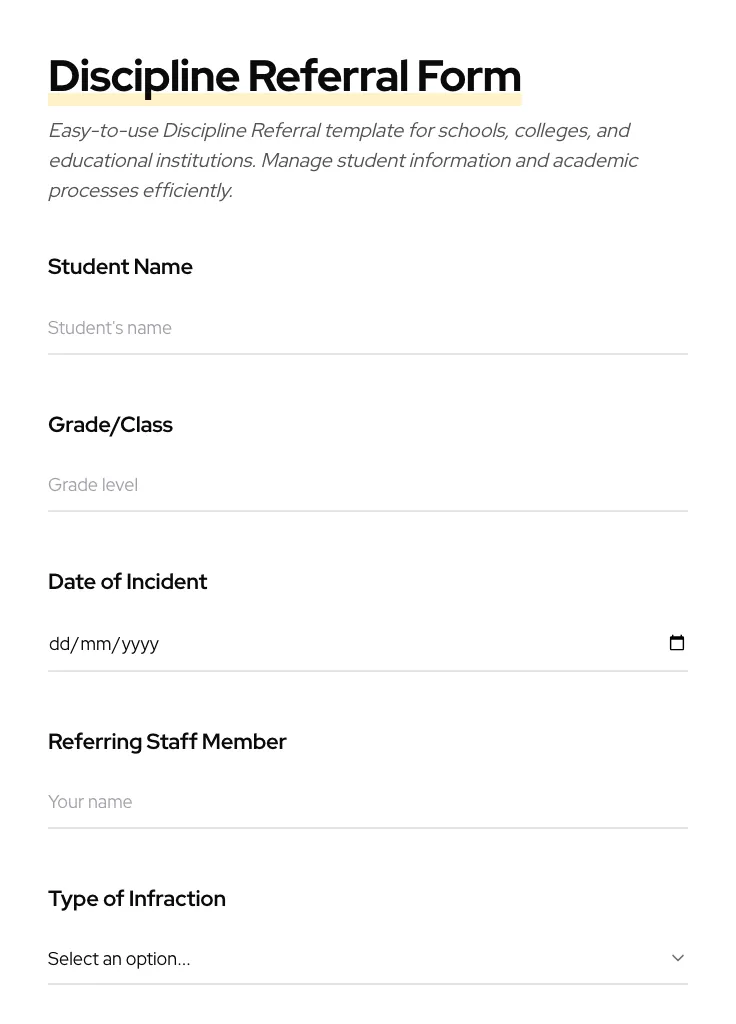Click the Student Name field label
Viewport: 736px width, 1024px height.
click(x=120, y=267)
